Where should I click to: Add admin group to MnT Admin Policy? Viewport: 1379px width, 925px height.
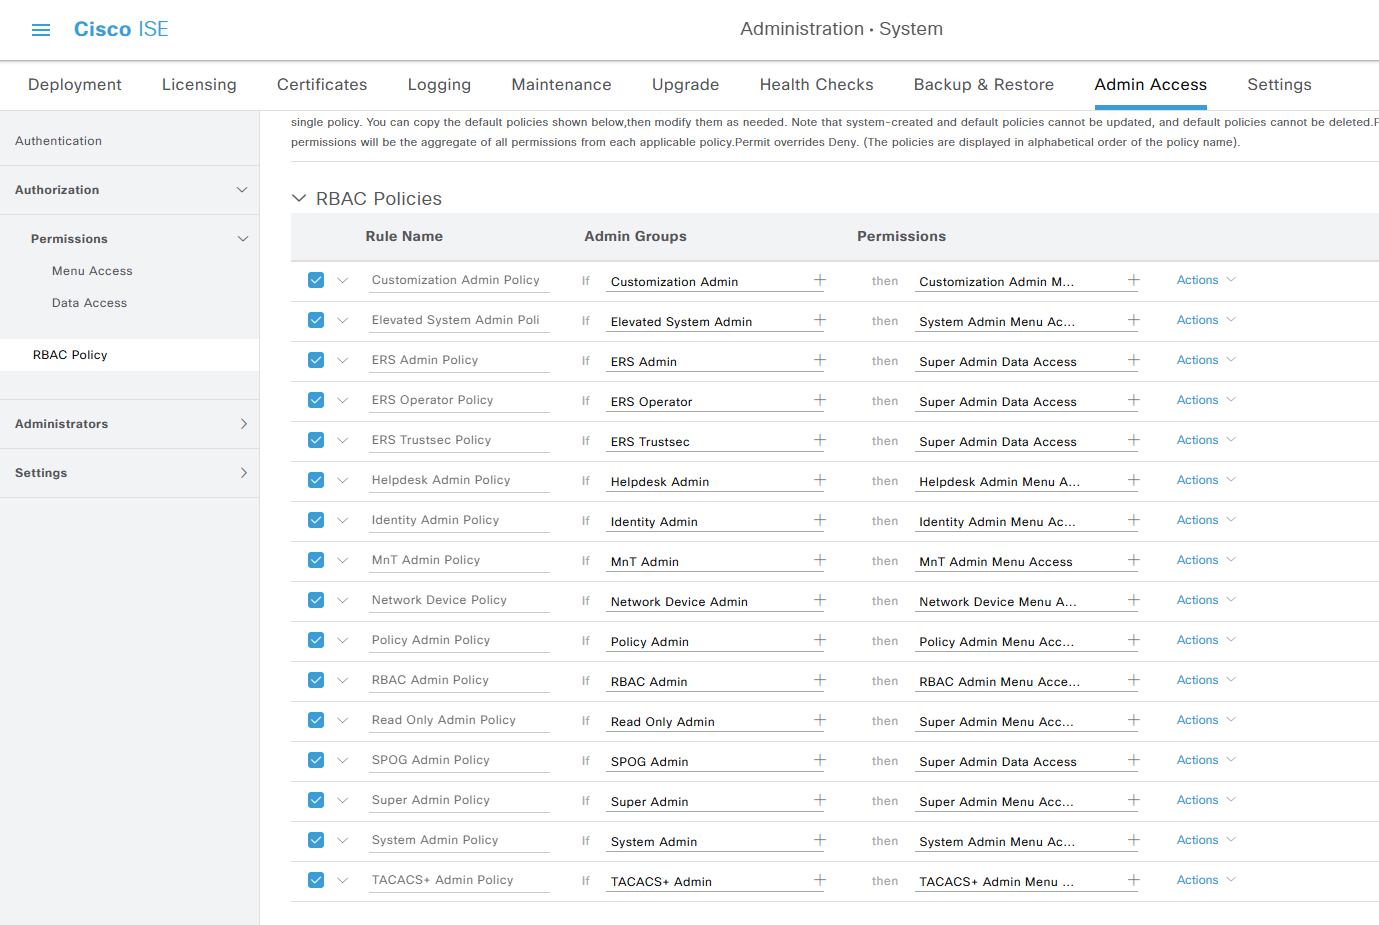click(820, 560)
